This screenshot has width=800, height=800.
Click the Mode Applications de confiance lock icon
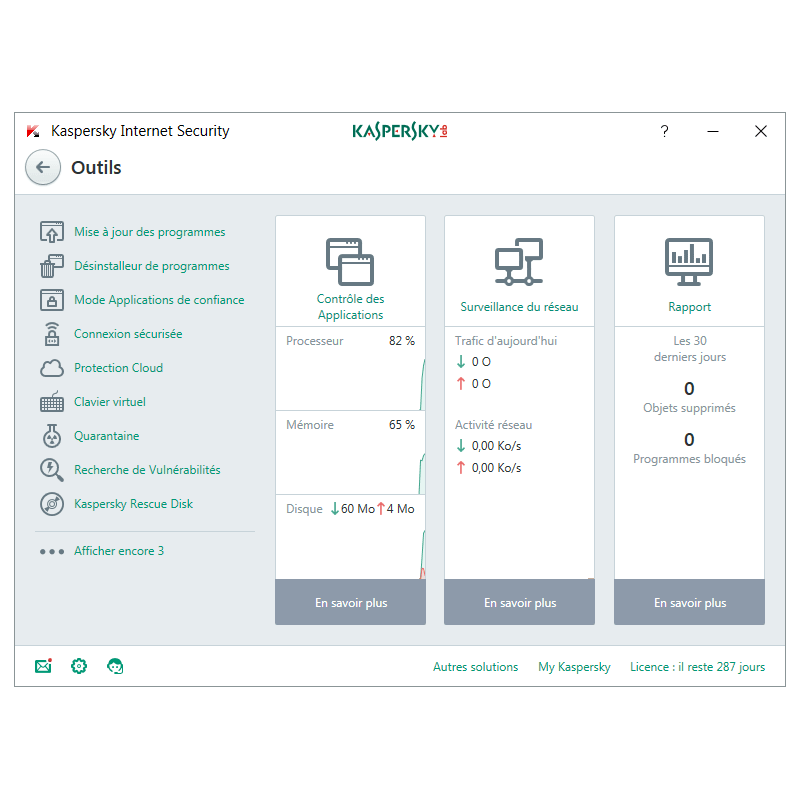click(52, 300)
